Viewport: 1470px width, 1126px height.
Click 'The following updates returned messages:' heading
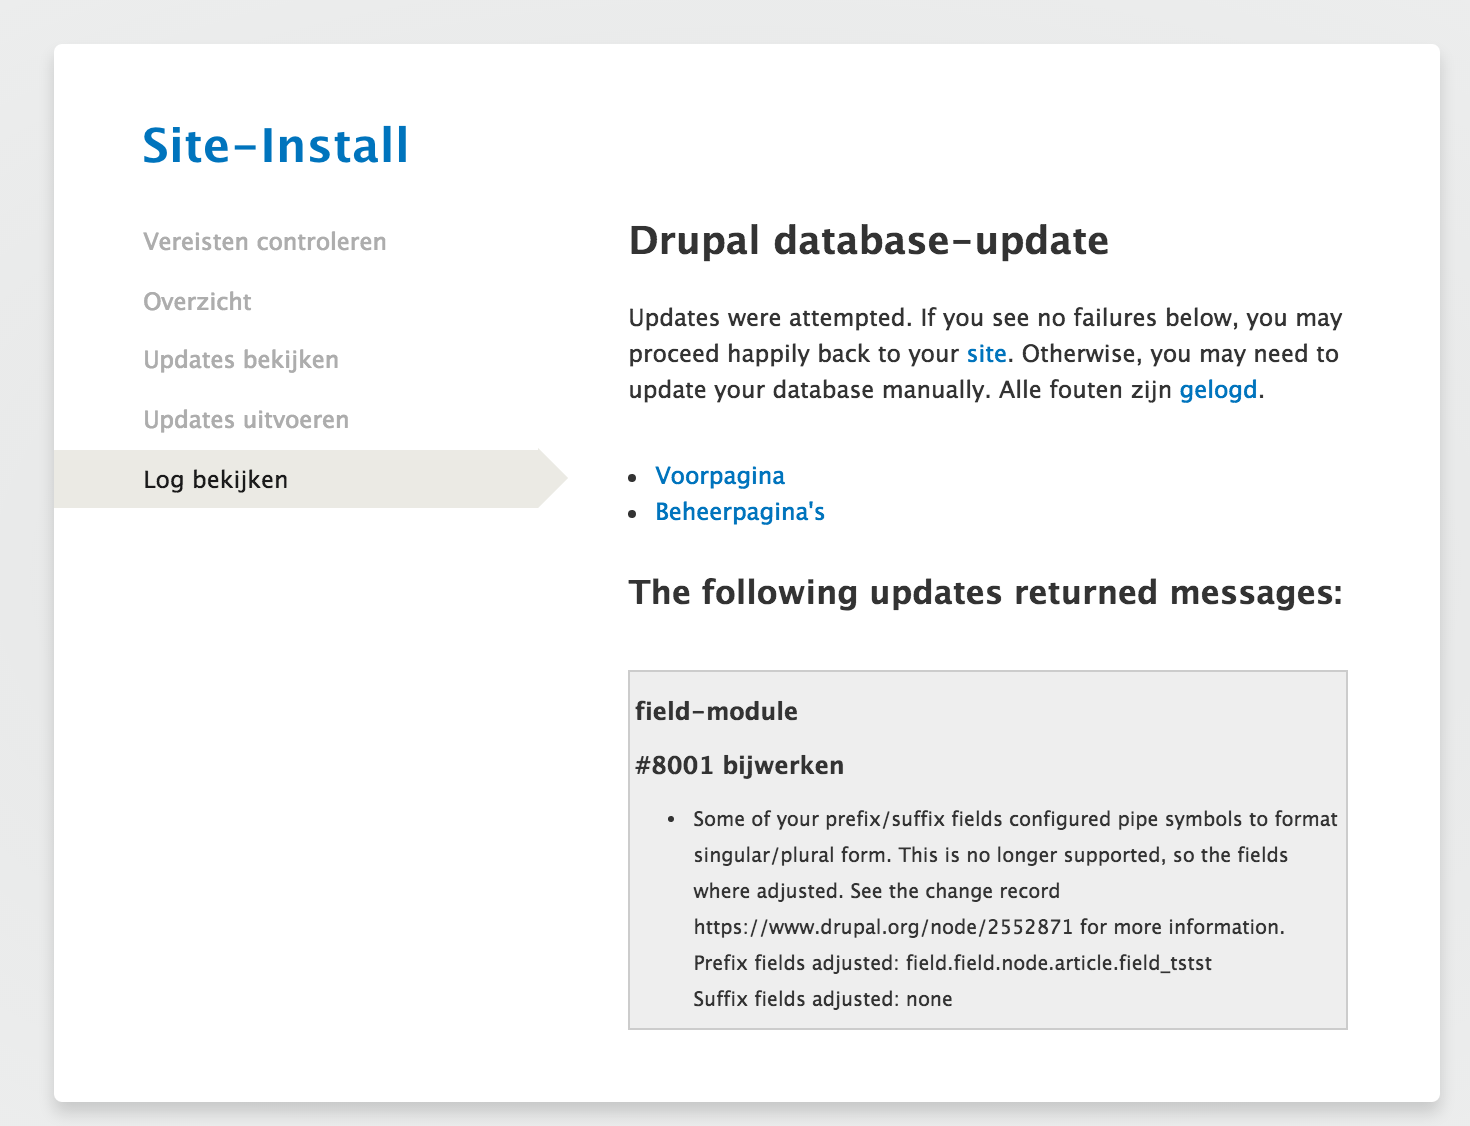point(986,593)
